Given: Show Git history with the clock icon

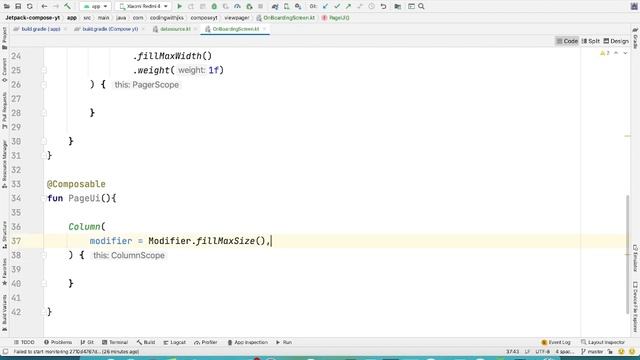Looking at the screenshot, I should pos(371,7).
